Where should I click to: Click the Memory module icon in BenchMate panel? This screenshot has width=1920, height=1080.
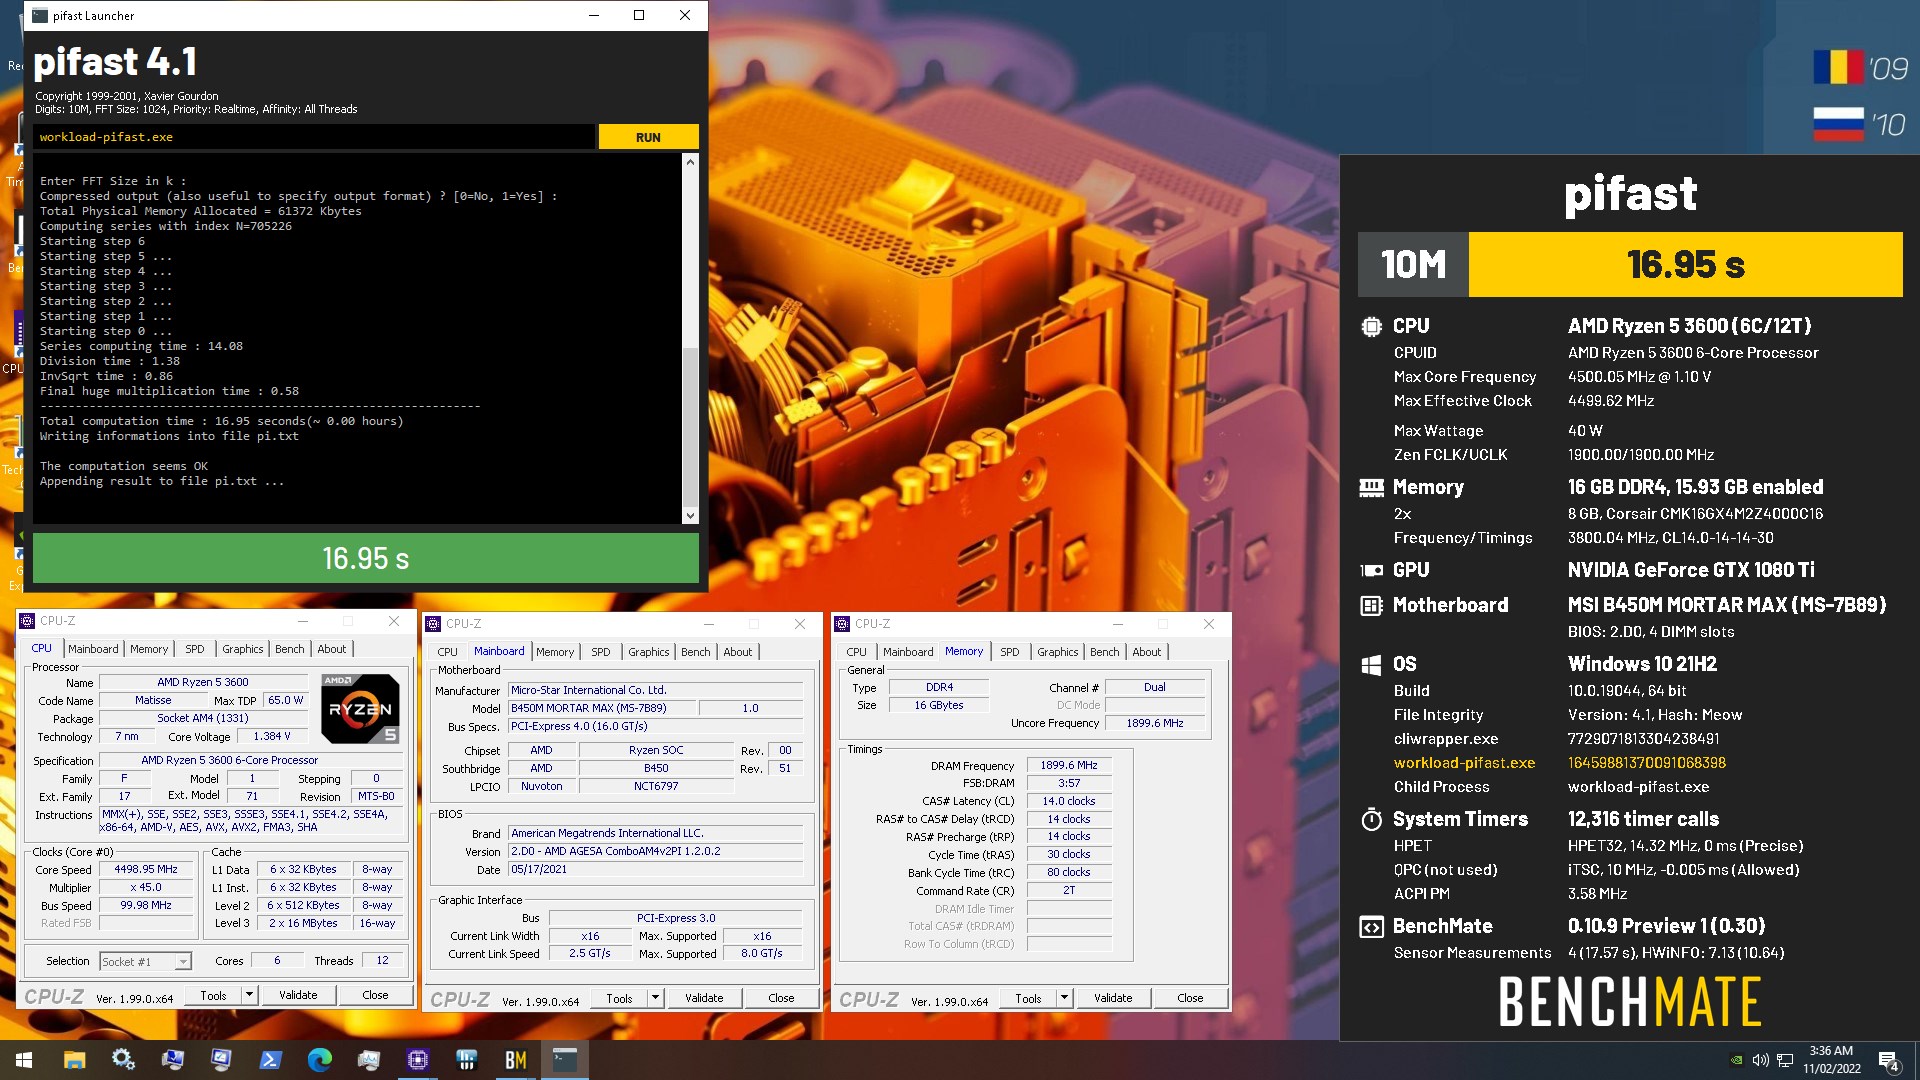1371,487
